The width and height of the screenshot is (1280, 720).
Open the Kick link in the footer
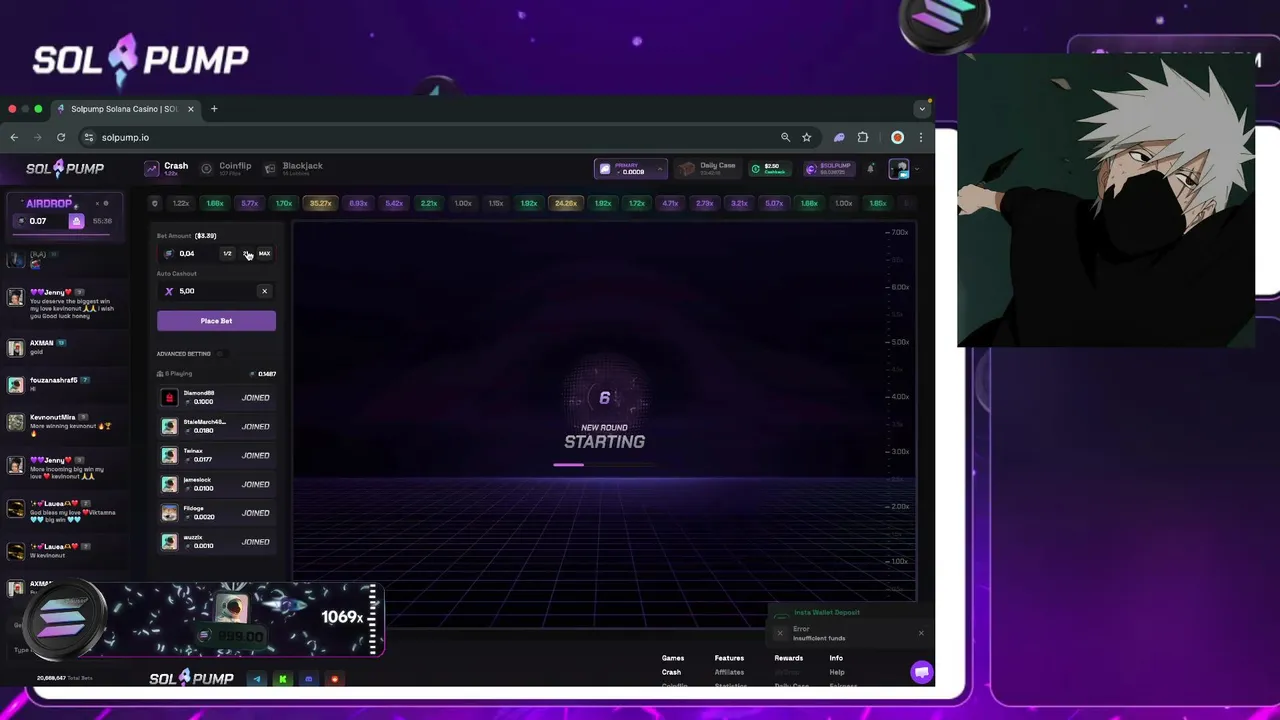pos(283,679)
